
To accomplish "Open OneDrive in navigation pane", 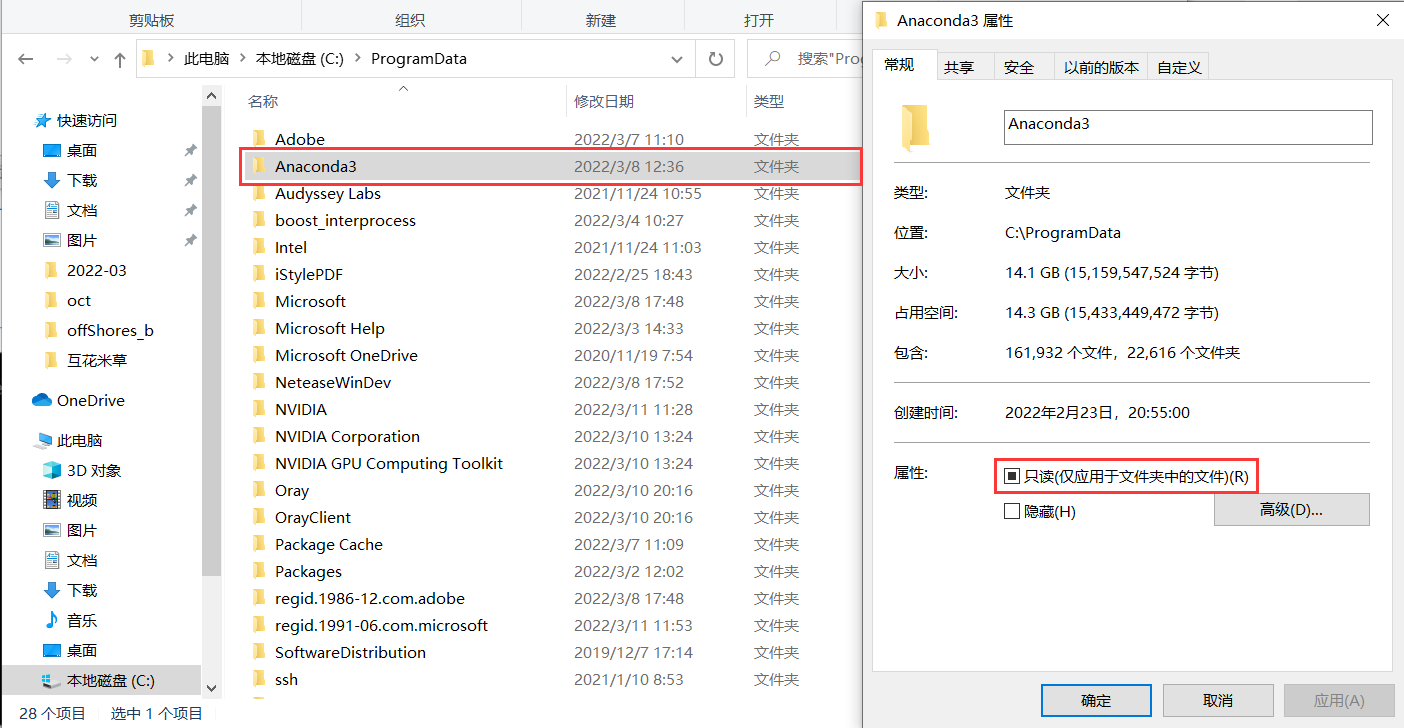I will click(x=91, y=400).
